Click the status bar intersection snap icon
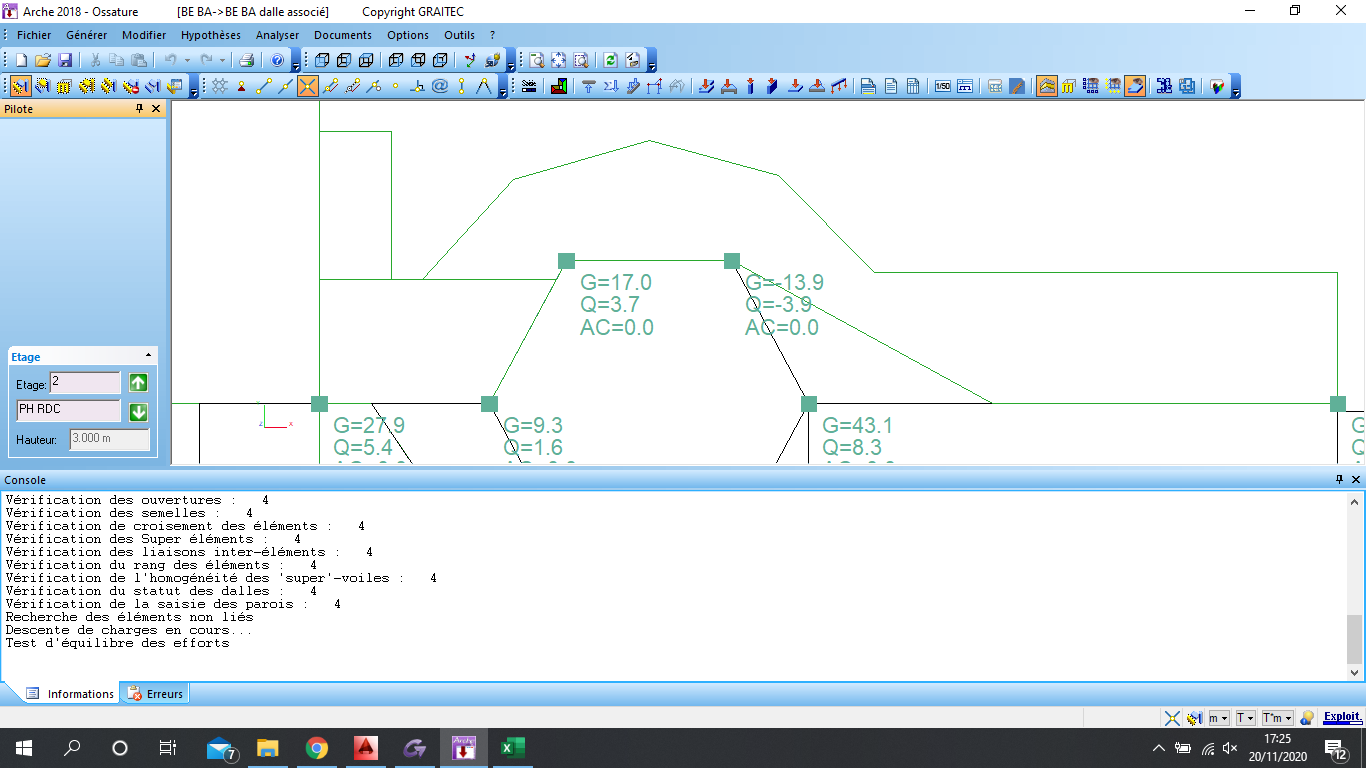Screen dimensions: 1366x768 click(1172, 718)
